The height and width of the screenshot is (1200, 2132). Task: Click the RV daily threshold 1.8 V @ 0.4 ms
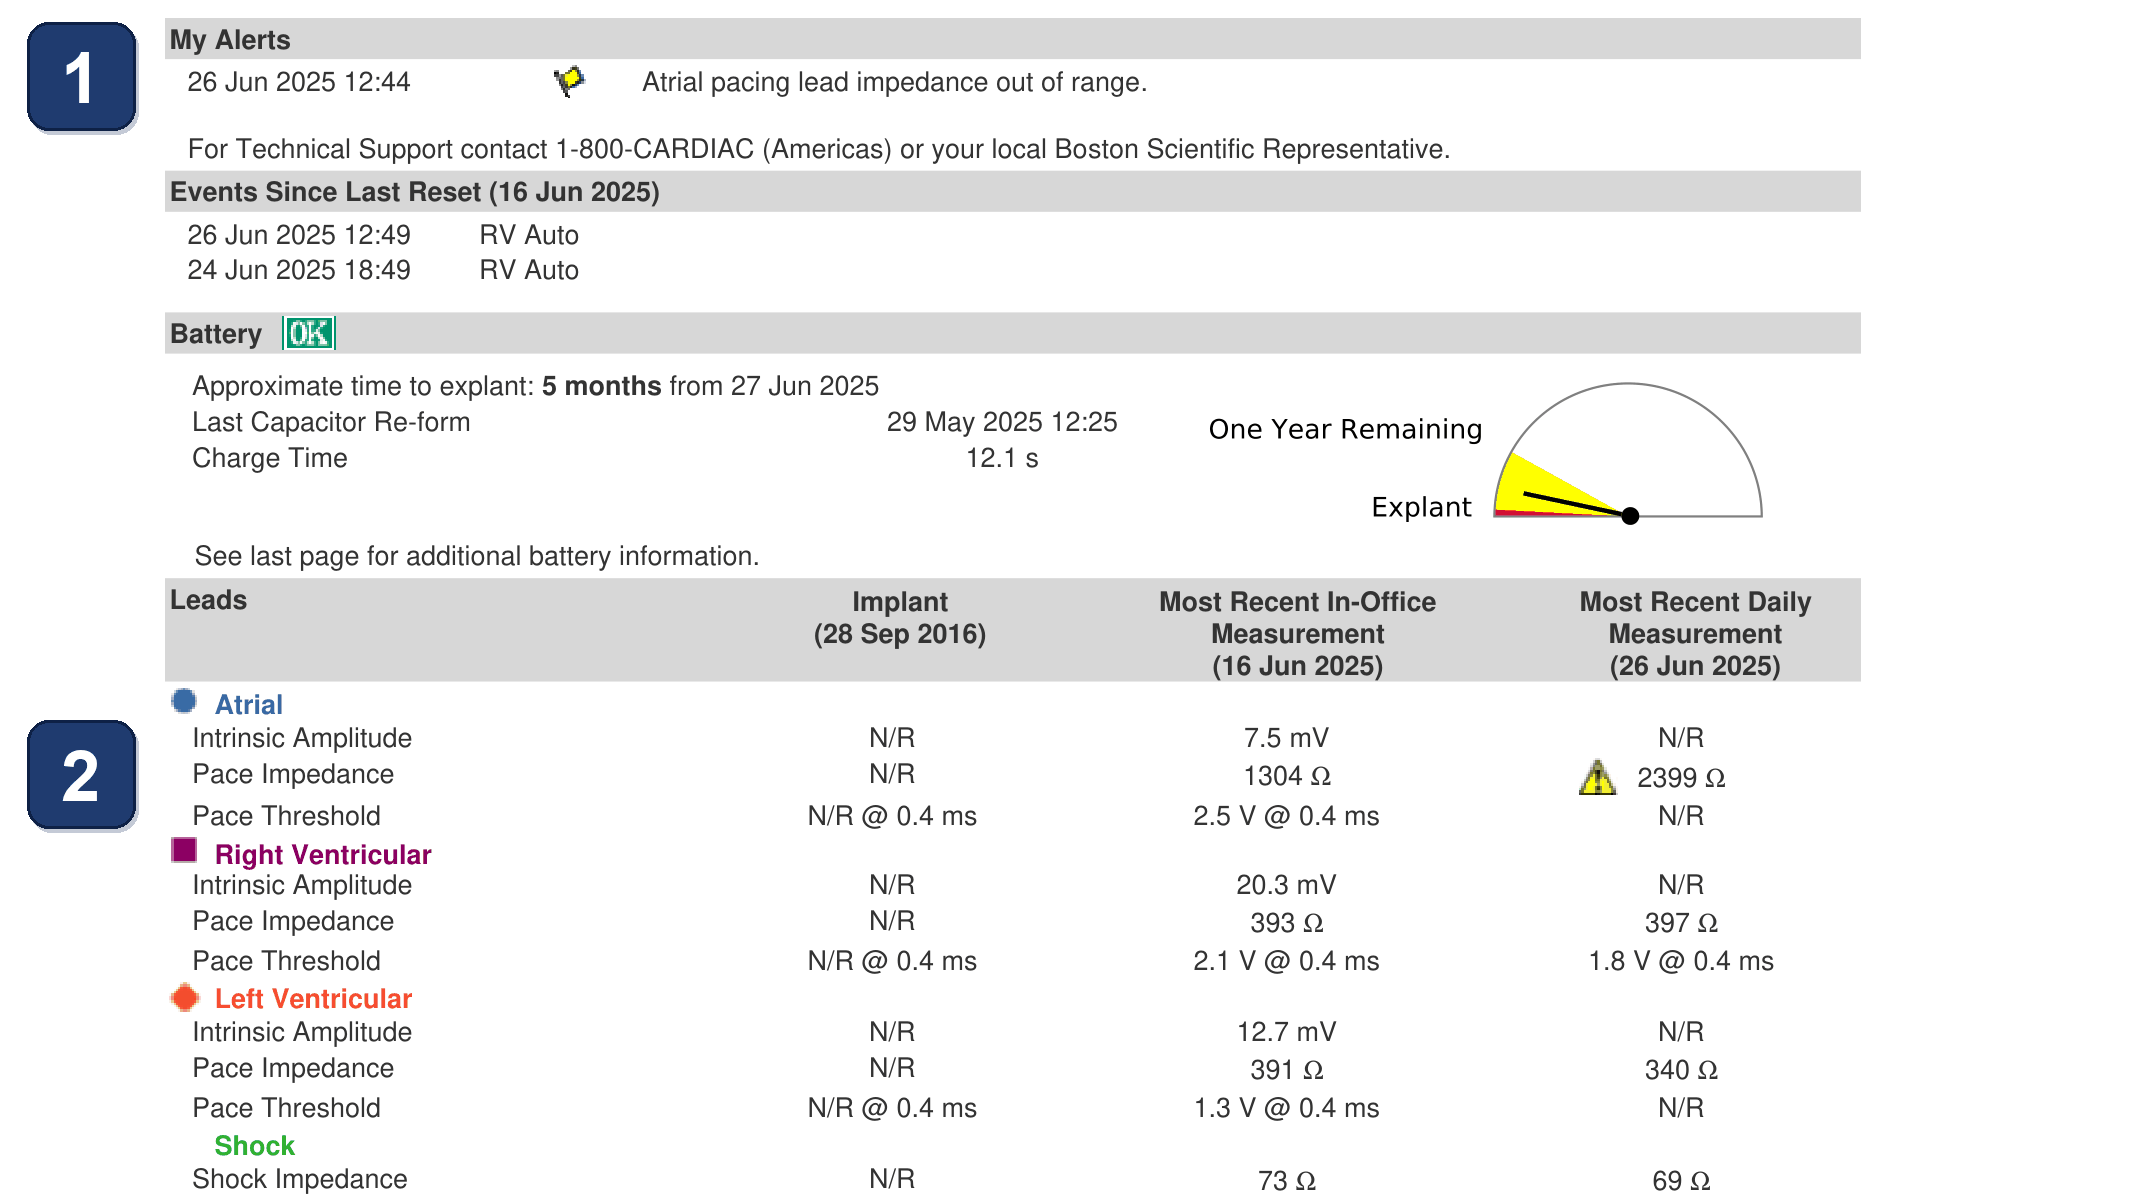click(1681, 961)
